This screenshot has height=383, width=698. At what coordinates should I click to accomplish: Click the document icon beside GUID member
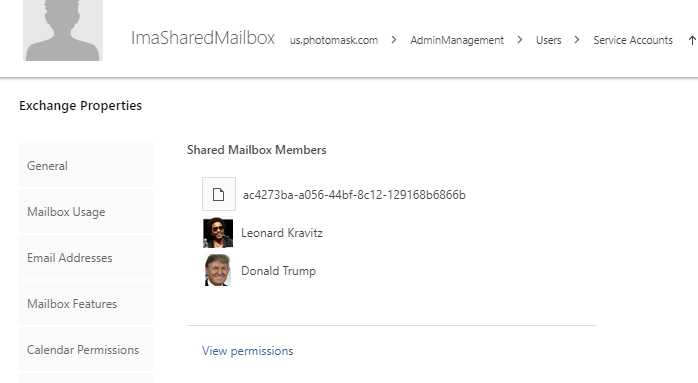(x=219, y=194)
